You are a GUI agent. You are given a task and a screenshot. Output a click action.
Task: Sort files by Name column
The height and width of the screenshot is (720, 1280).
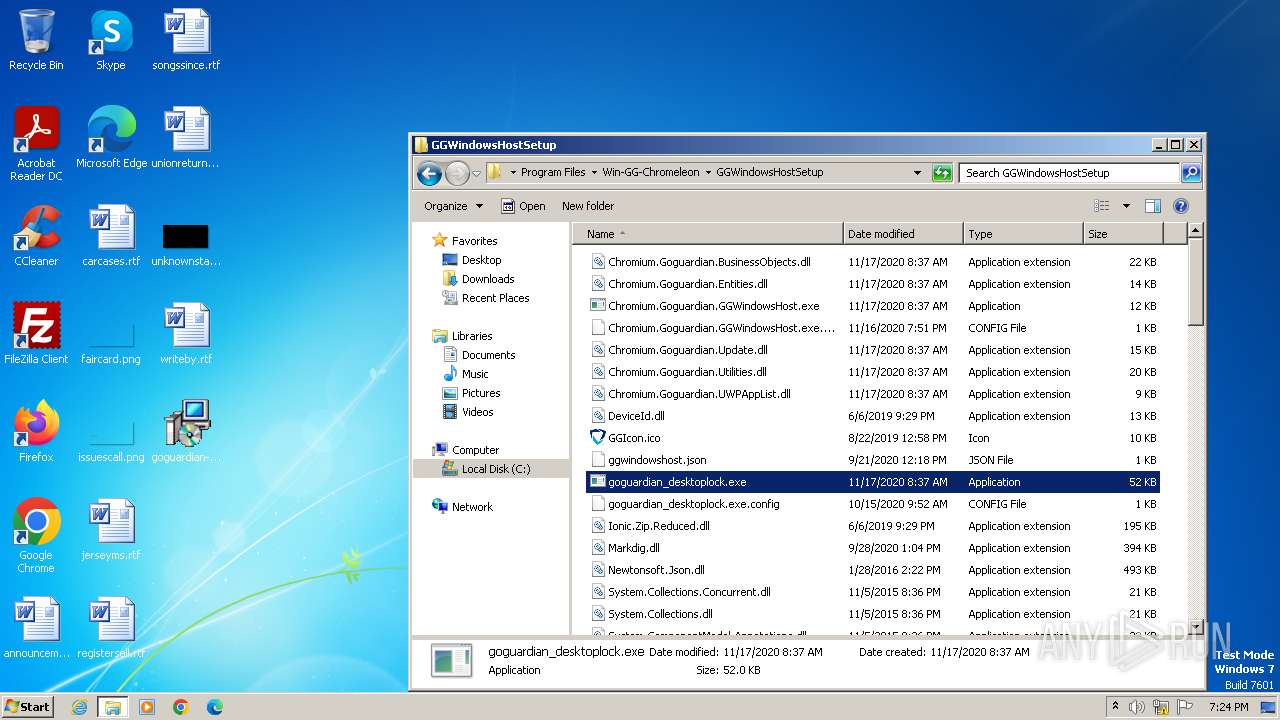pos(708,234)
